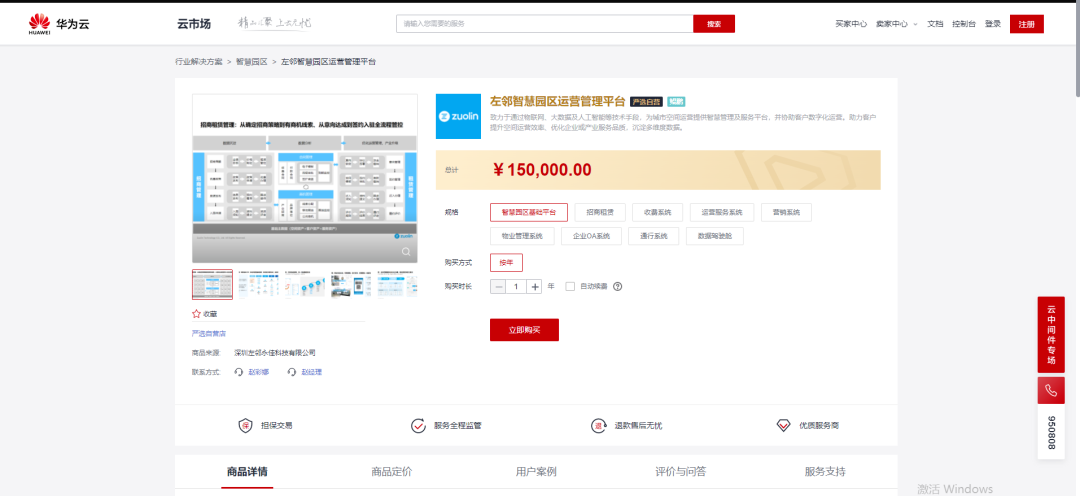The height and width of the screenshot is (496, 1080).
Task: Open the 用户案例 tab
Action: tap(536, 471)
